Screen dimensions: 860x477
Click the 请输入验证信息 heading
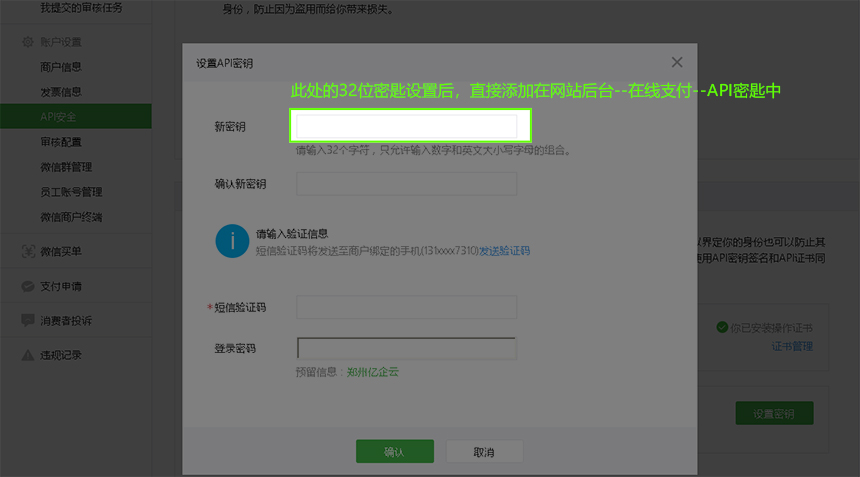pyautogui.click(x=292, y=234)
